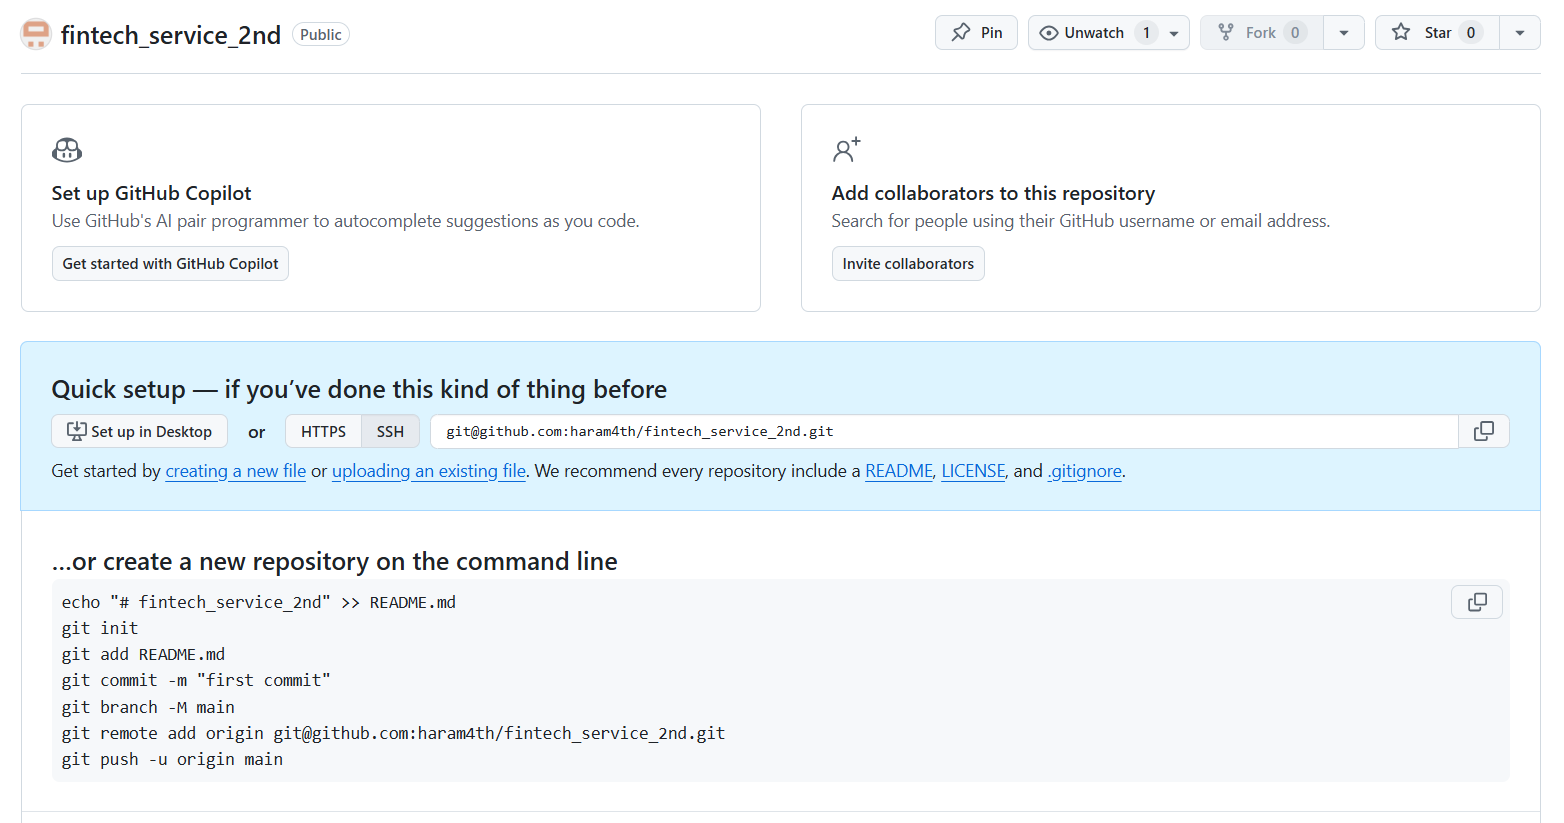Copy the command line setup script
1564x823 pixels.
point(1477,602)
